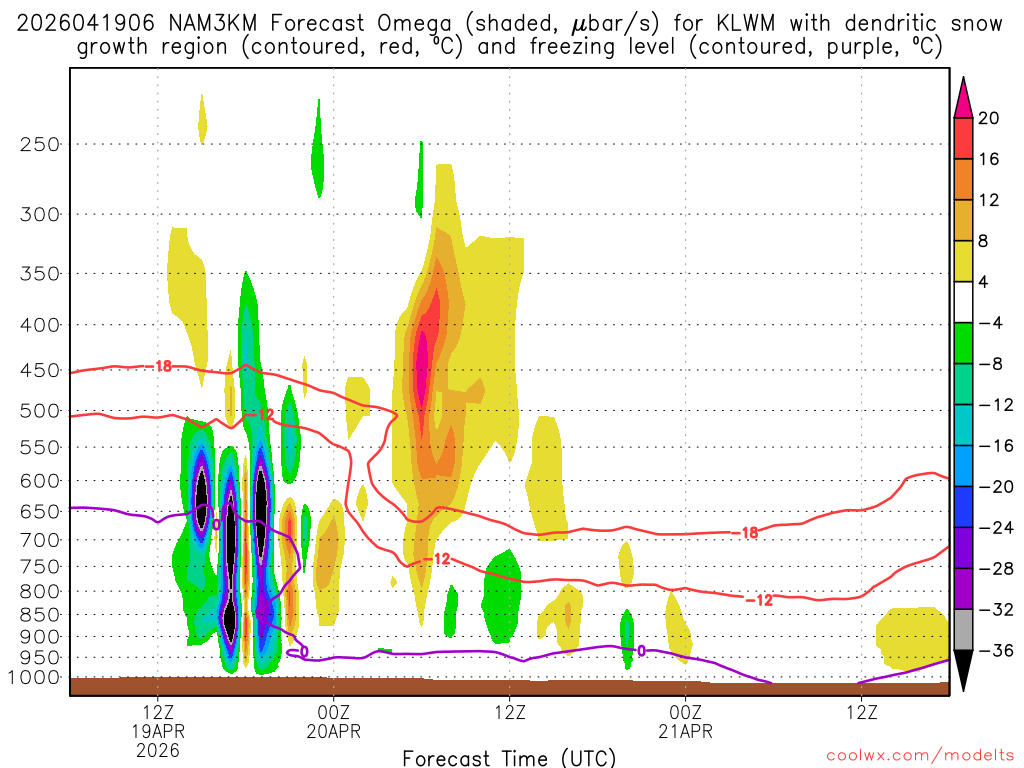This screenshot has height=768, width=1024.
Task: Click the coolwx.com/modelts link text
Action: click(x=920, y=756)
